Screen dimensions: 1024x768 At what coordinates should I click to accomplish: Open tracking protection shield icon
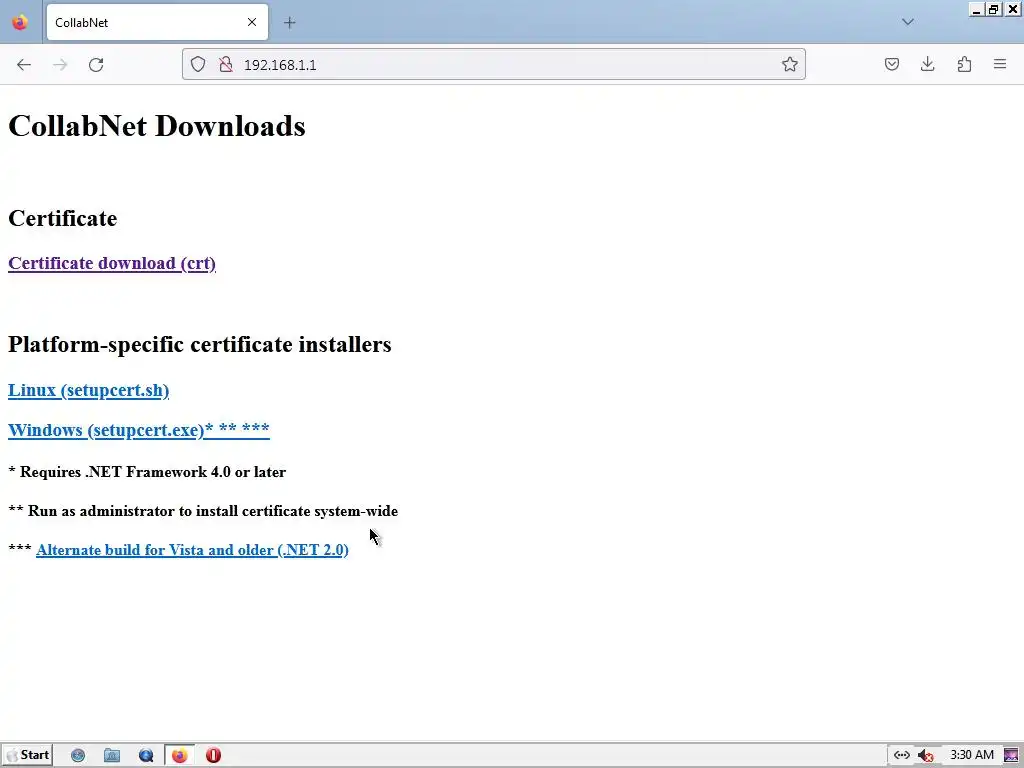pyautogui.click(x=198, y=64)
